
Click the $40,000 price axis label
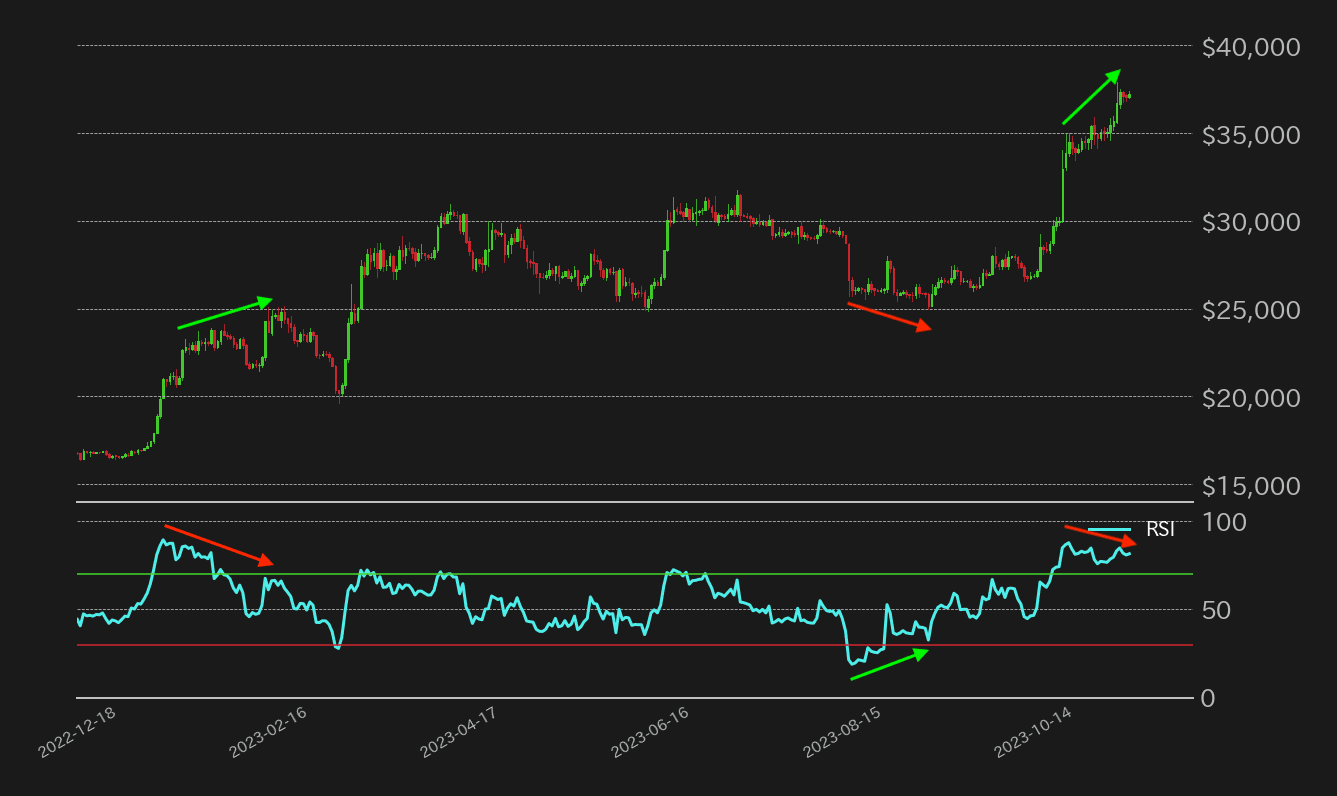click(1250, 47)
